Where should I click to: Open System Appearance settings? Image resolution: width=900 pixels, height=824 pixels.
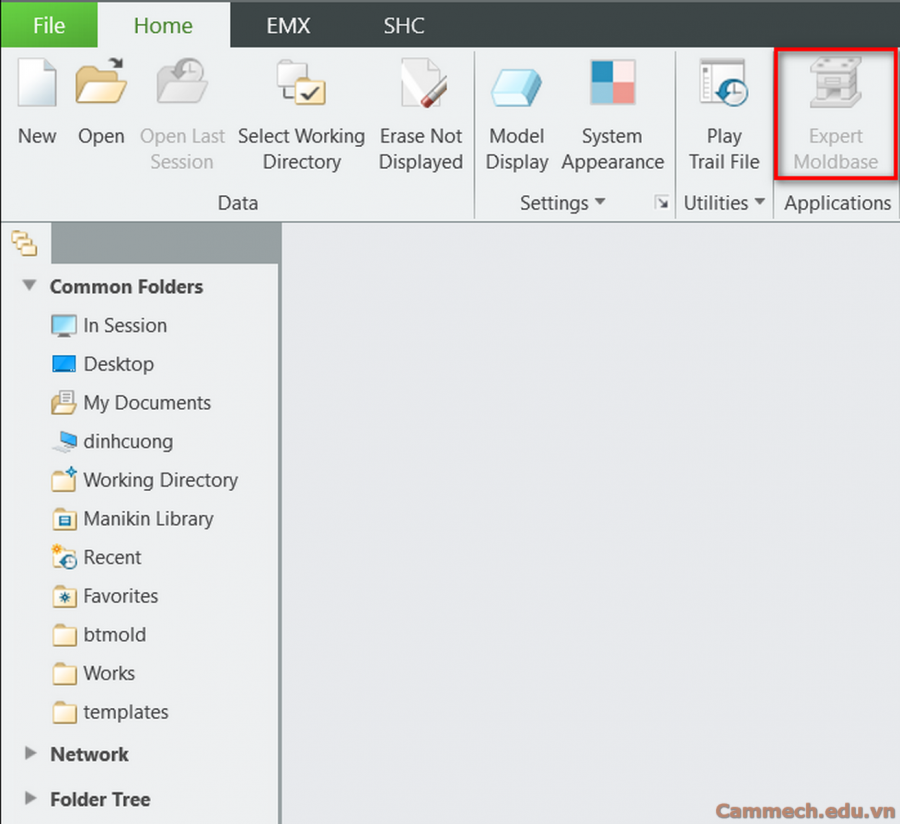tap(612, 87)
